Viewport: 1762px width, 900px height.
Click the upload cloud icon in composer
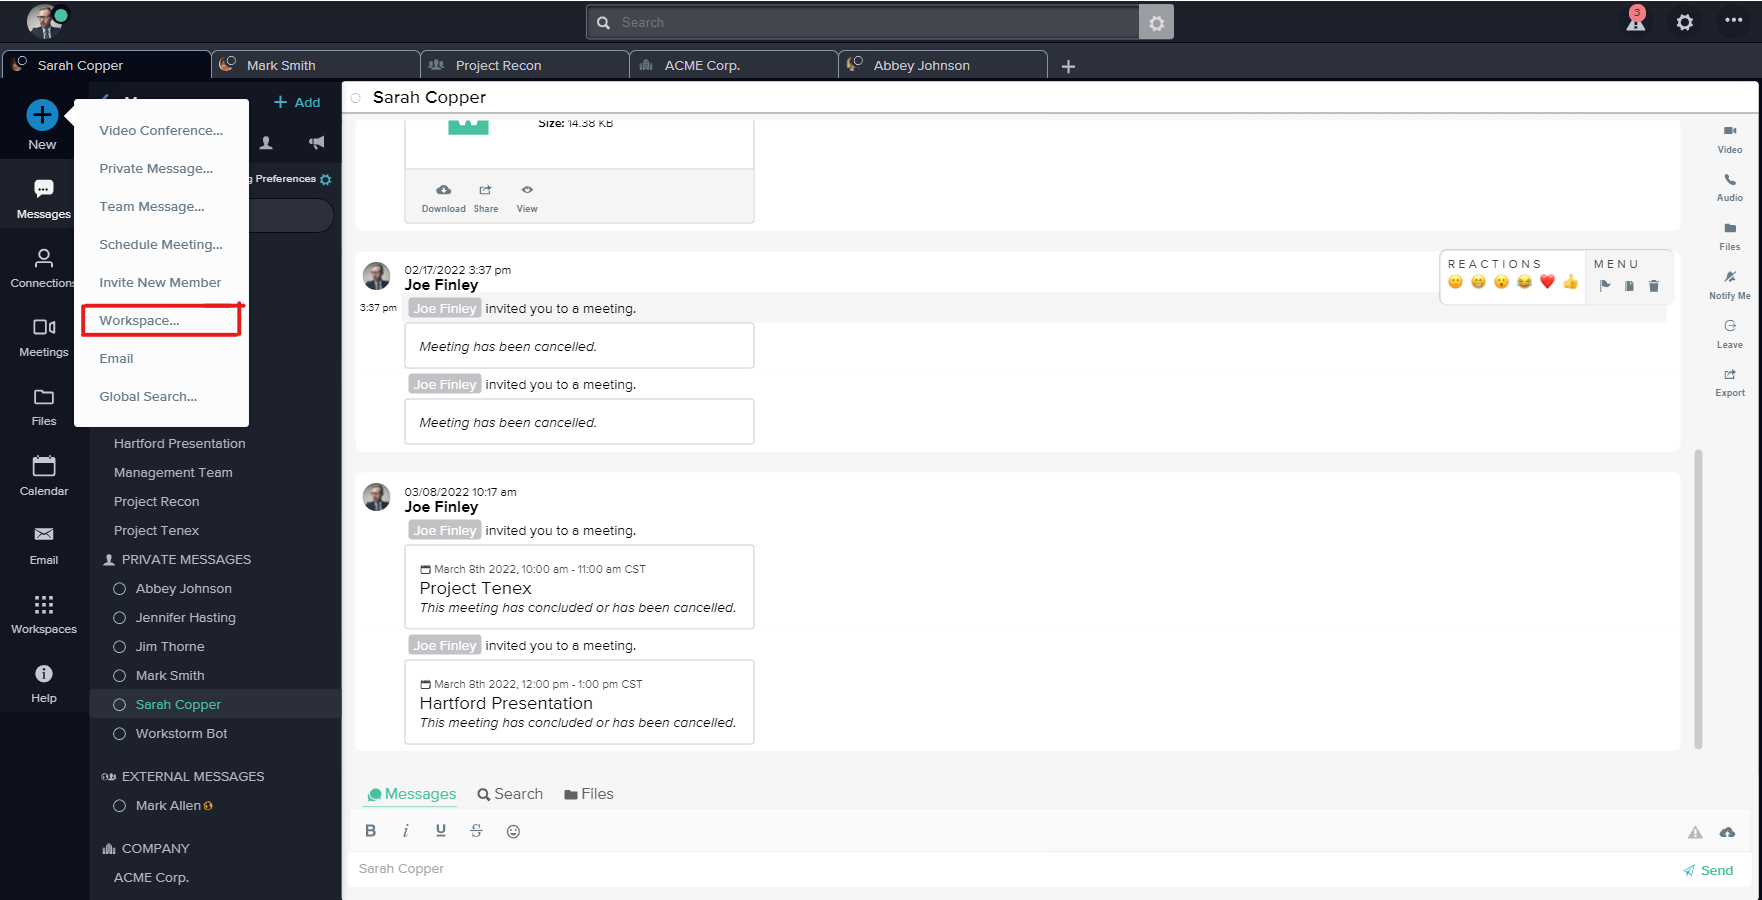point(1727,832)
